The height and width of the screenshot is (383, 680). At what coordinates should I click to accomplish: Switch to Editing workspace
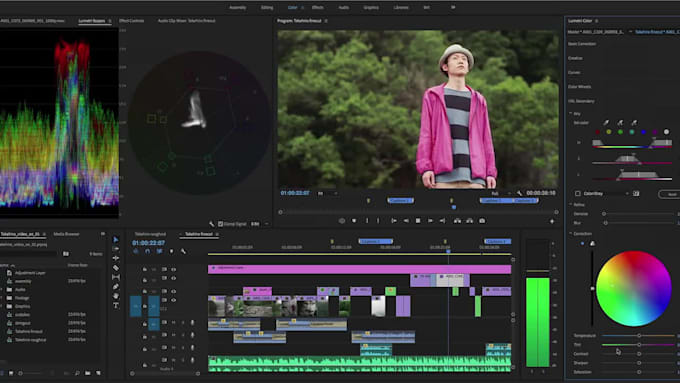click(x=267, y=7)
